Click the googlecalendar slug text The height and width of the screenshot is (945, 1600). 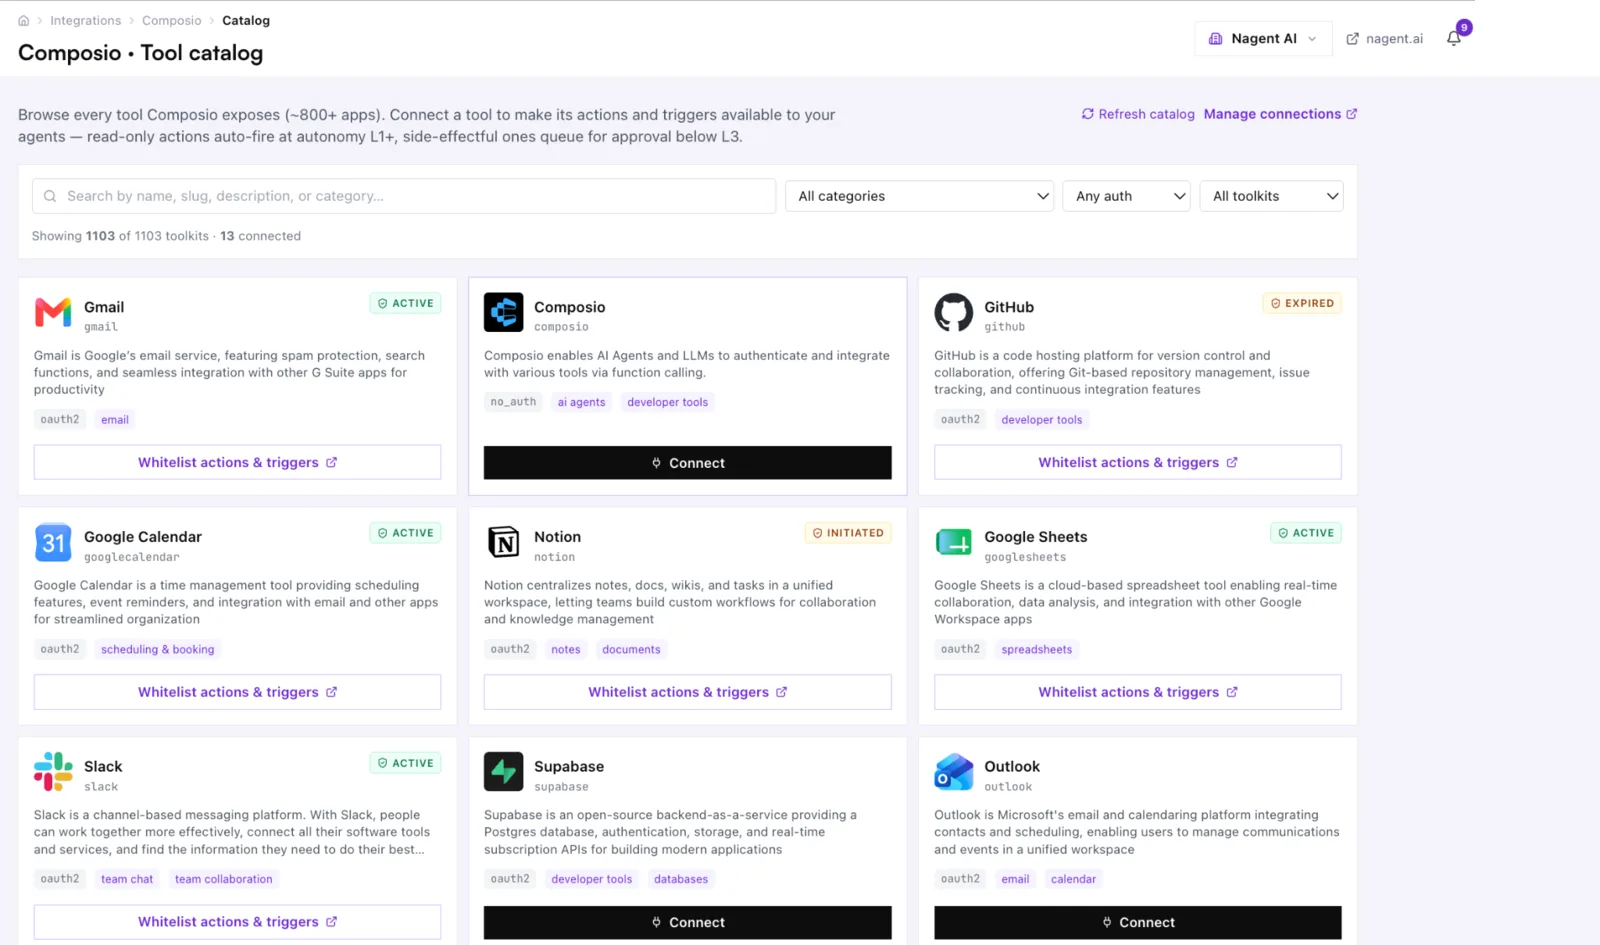(132, 557)
